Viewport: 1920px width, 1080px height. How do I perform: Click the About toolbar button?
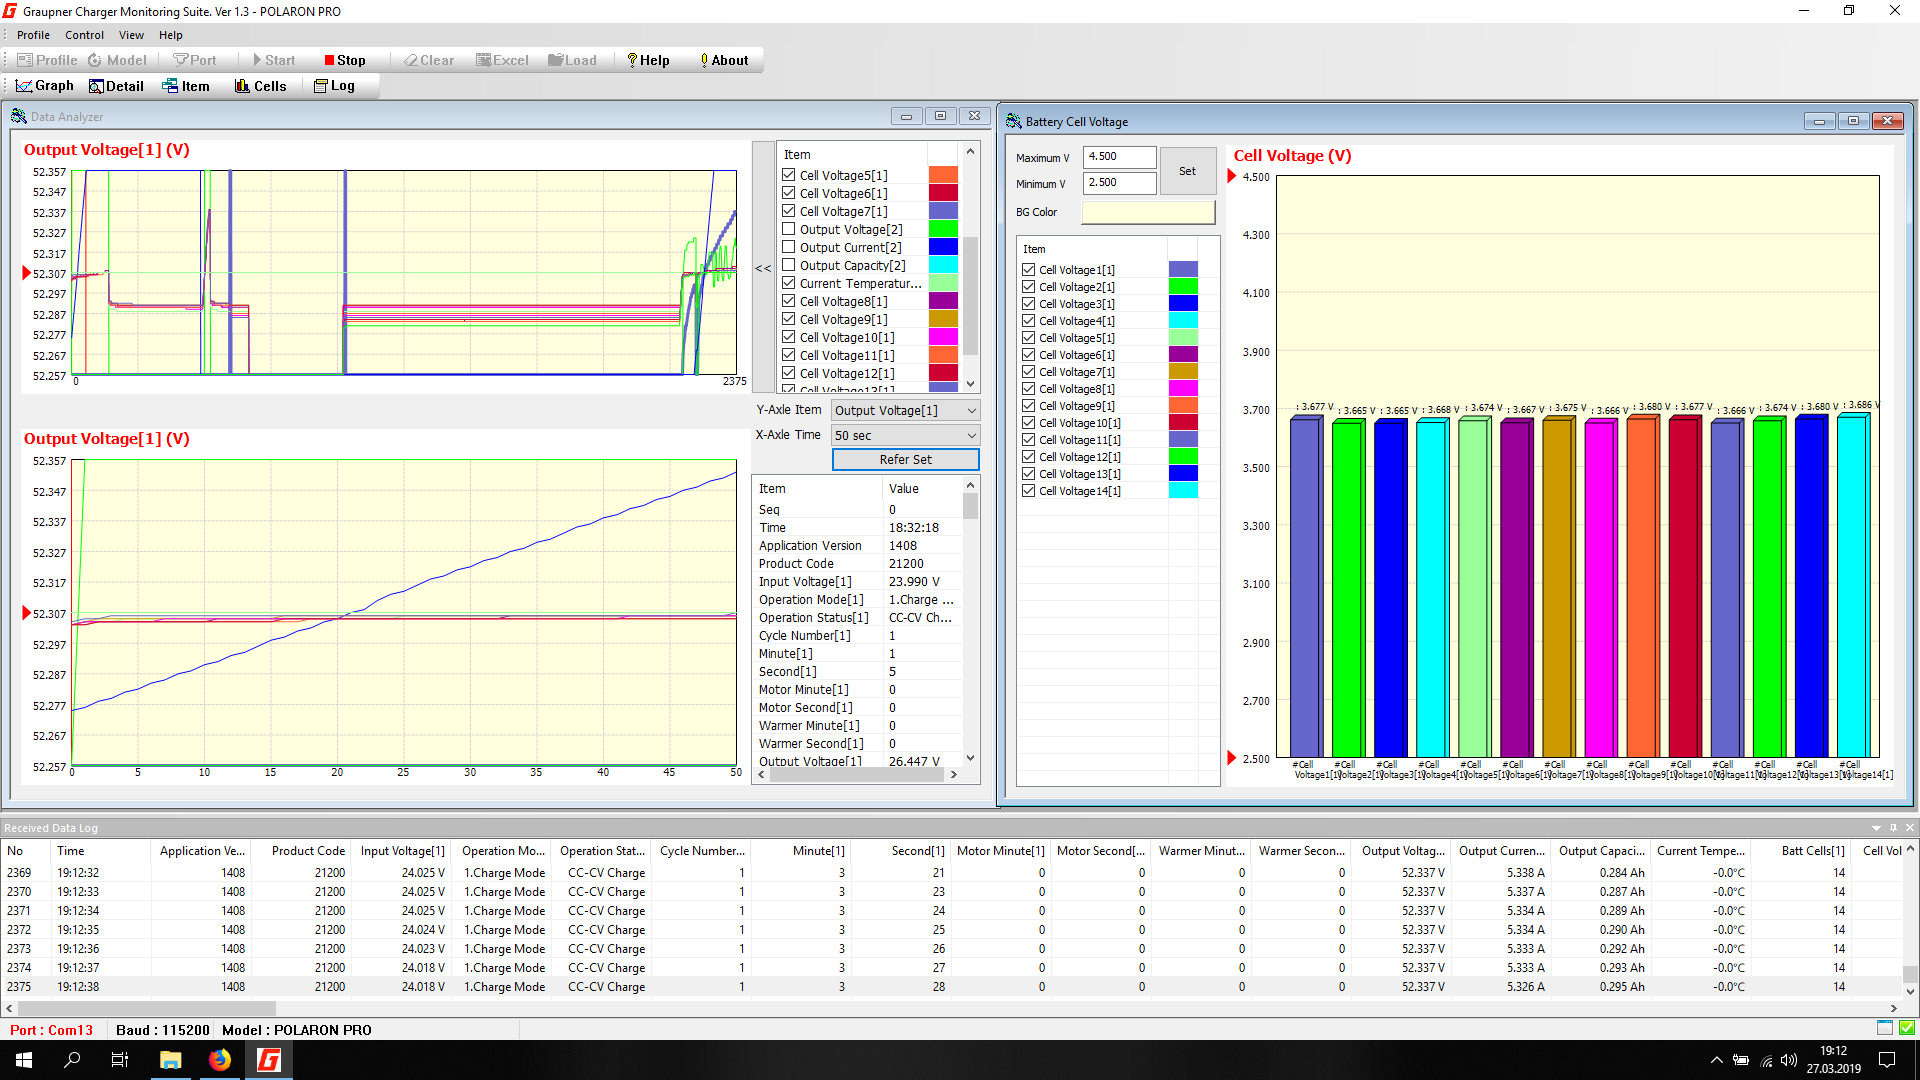point(723,60)
